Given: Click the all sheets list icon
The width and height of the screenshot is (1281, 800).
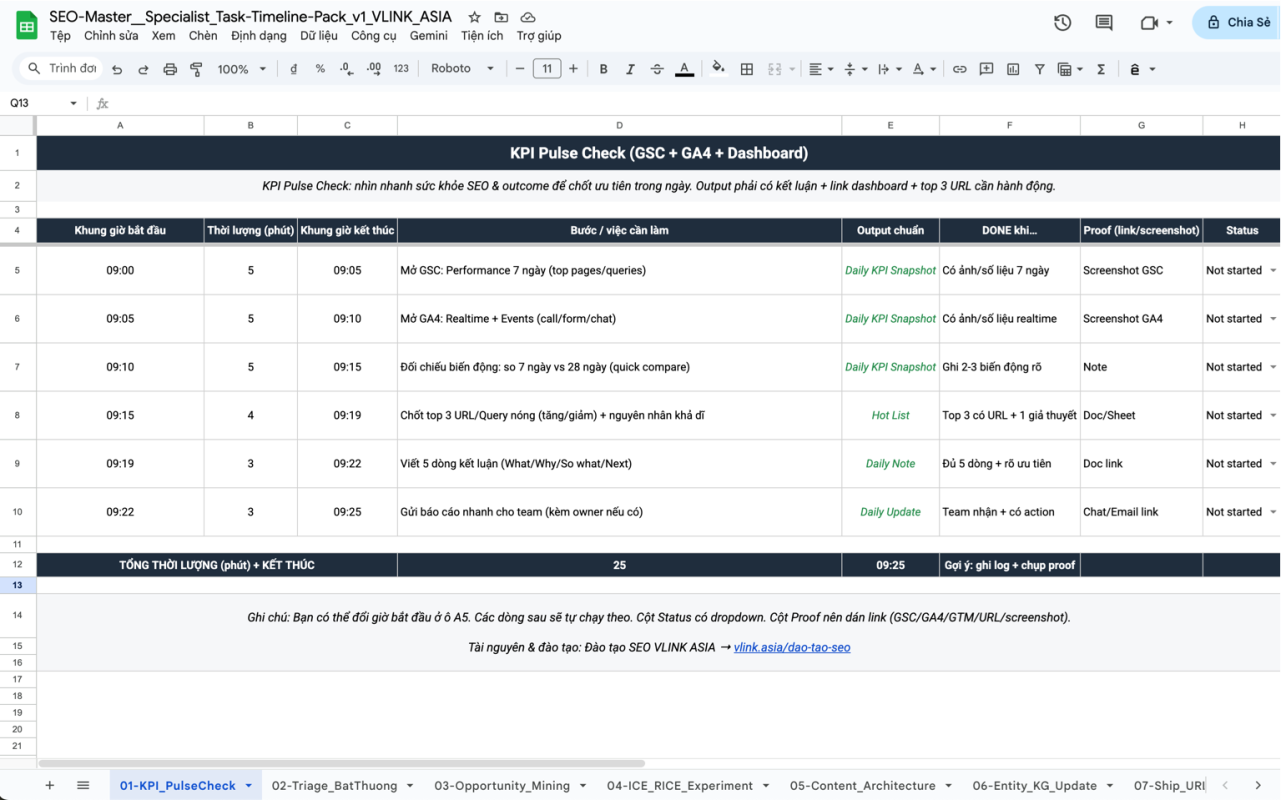Looking at the screenshot, I should point(83,785).
